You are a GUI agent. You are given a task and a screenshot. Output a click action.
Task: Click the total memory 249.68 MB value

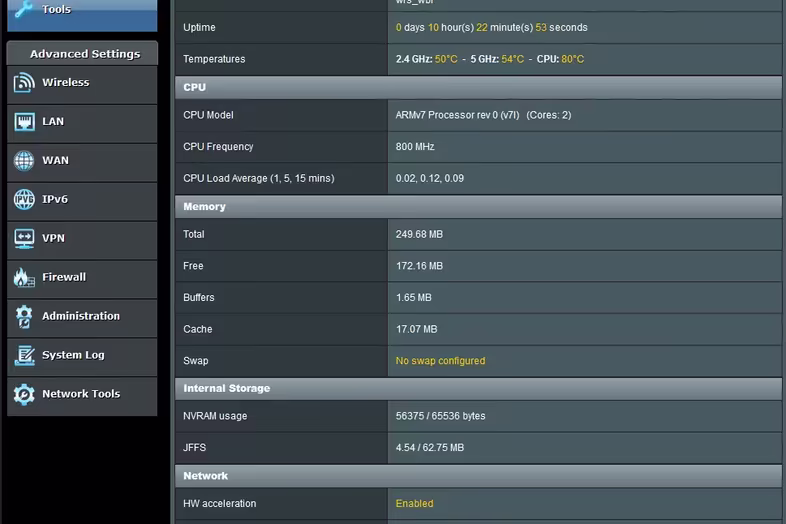pyautogui.click(x=419, y=235)
